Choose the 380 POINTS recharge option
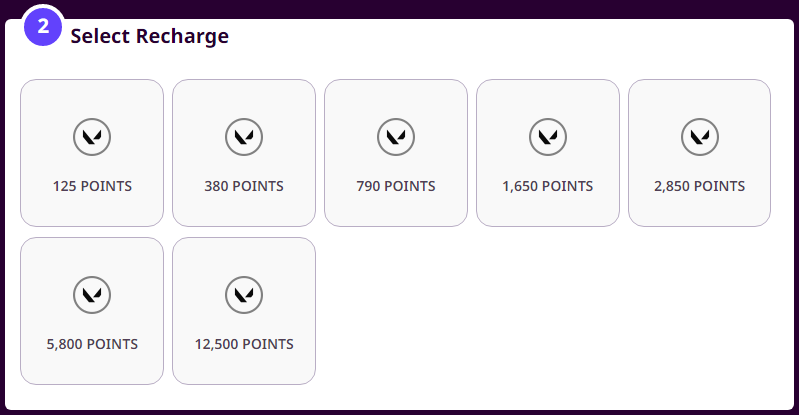 (x=244, y=153)
